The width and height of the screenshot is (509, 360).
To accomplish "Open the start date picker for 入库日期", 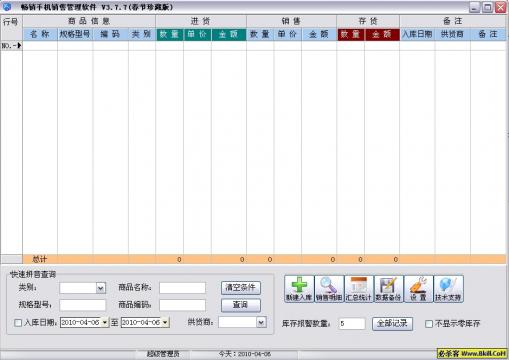I will coord(105,322).
